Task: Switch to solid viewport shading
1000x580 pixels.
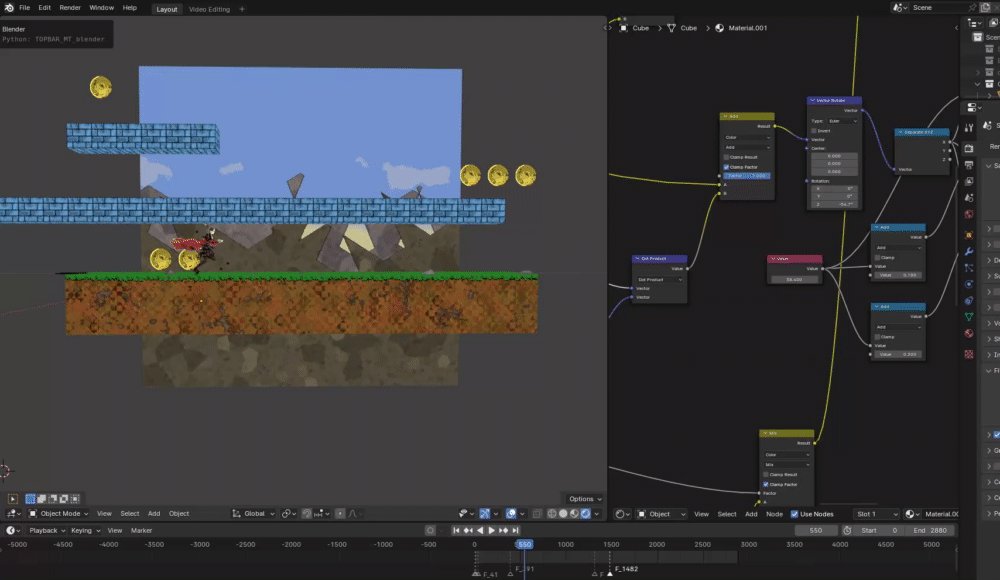Action: coord(563,514)
